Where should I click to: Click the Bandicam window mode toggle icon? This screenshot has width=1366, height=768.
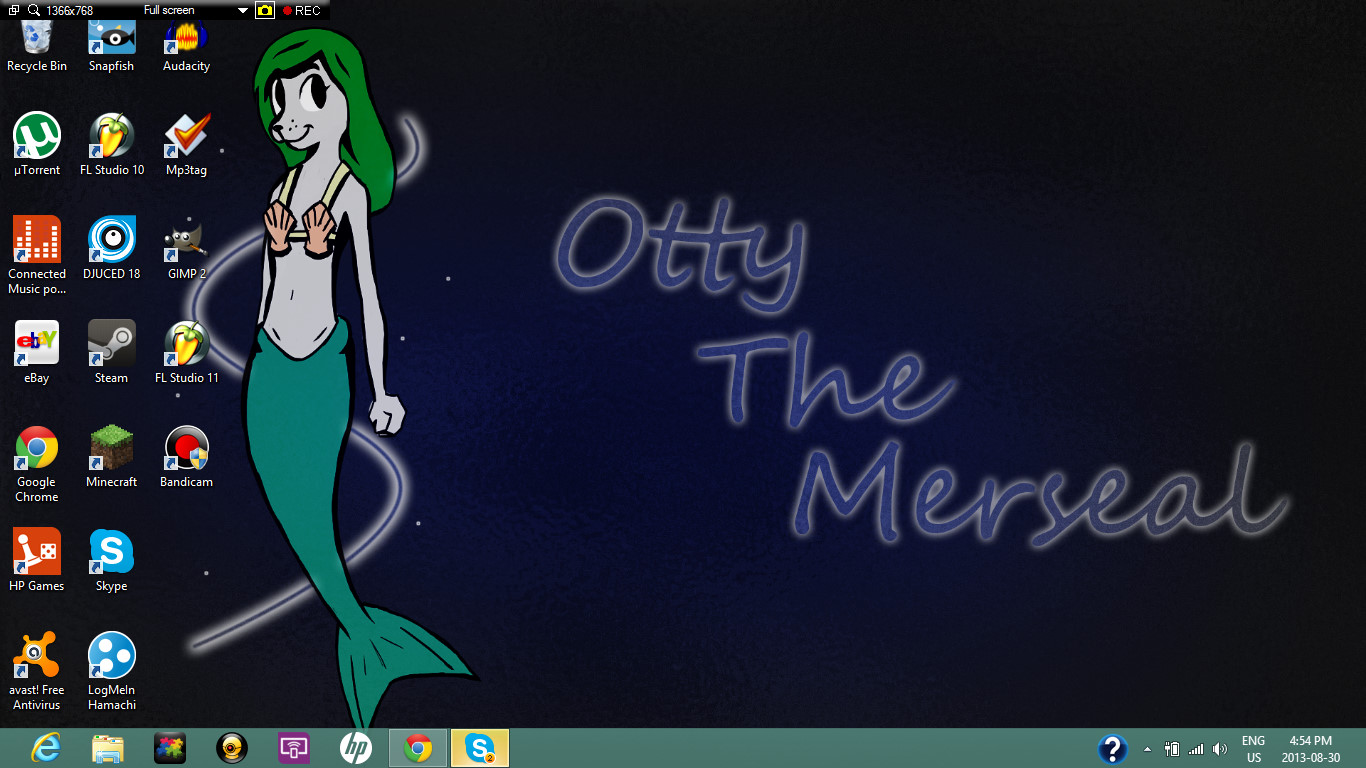tap(13, 10)
